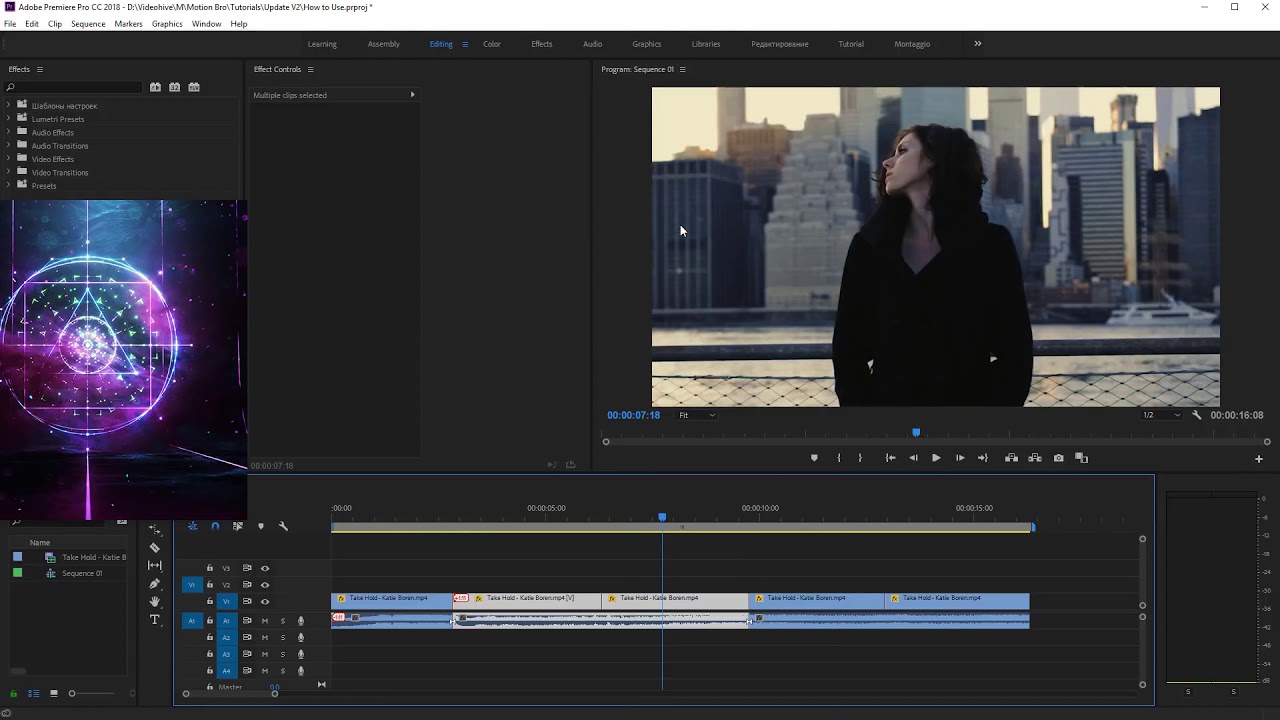The width and height of the screenshot is (1280, 720).
Task: Toggle lock on track V2
Action: click(210, 585)
